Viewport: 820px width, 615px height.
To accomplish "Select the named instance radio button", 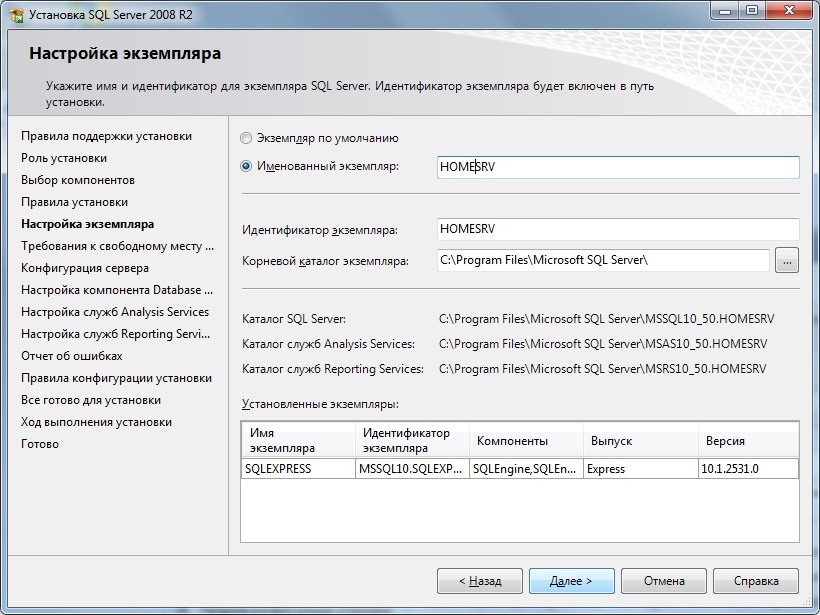I will (246, 166).
